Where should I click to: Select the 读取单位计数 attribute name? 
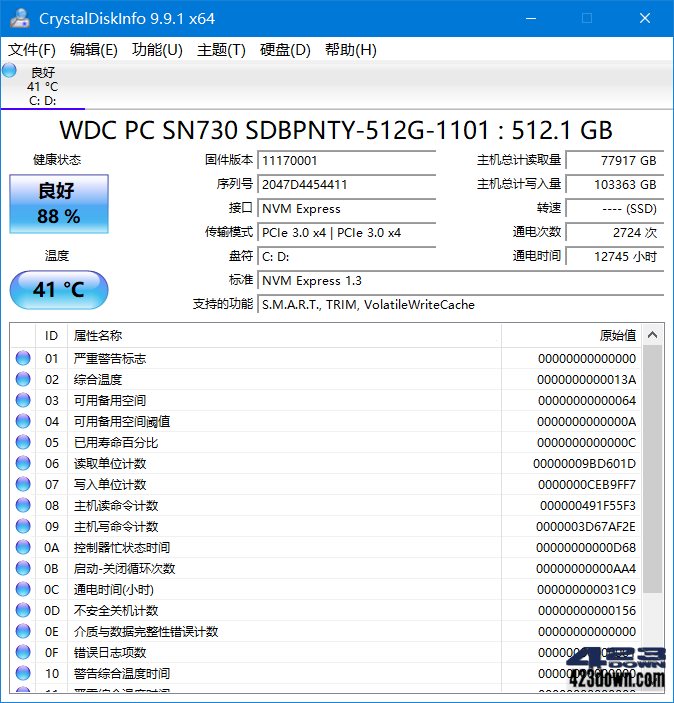click(x=110, y=464)
